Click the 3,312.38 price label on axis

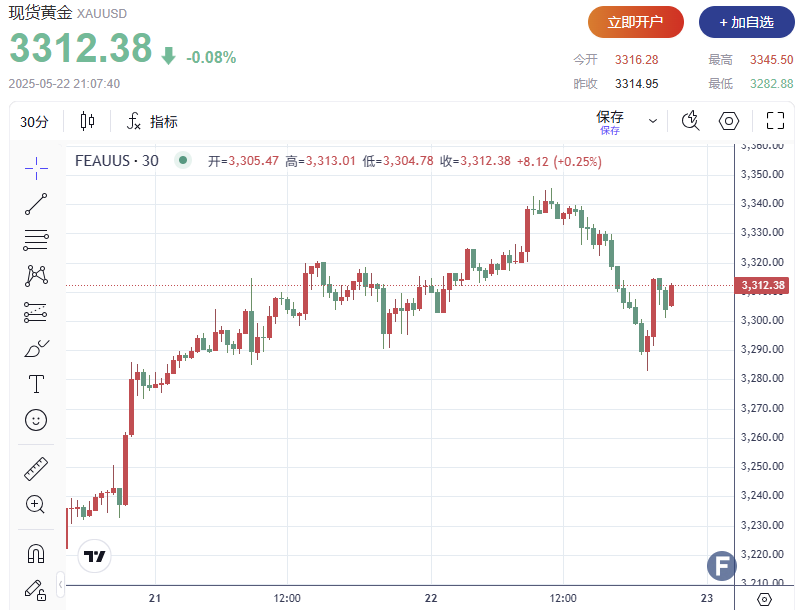[x=762, y=286]
